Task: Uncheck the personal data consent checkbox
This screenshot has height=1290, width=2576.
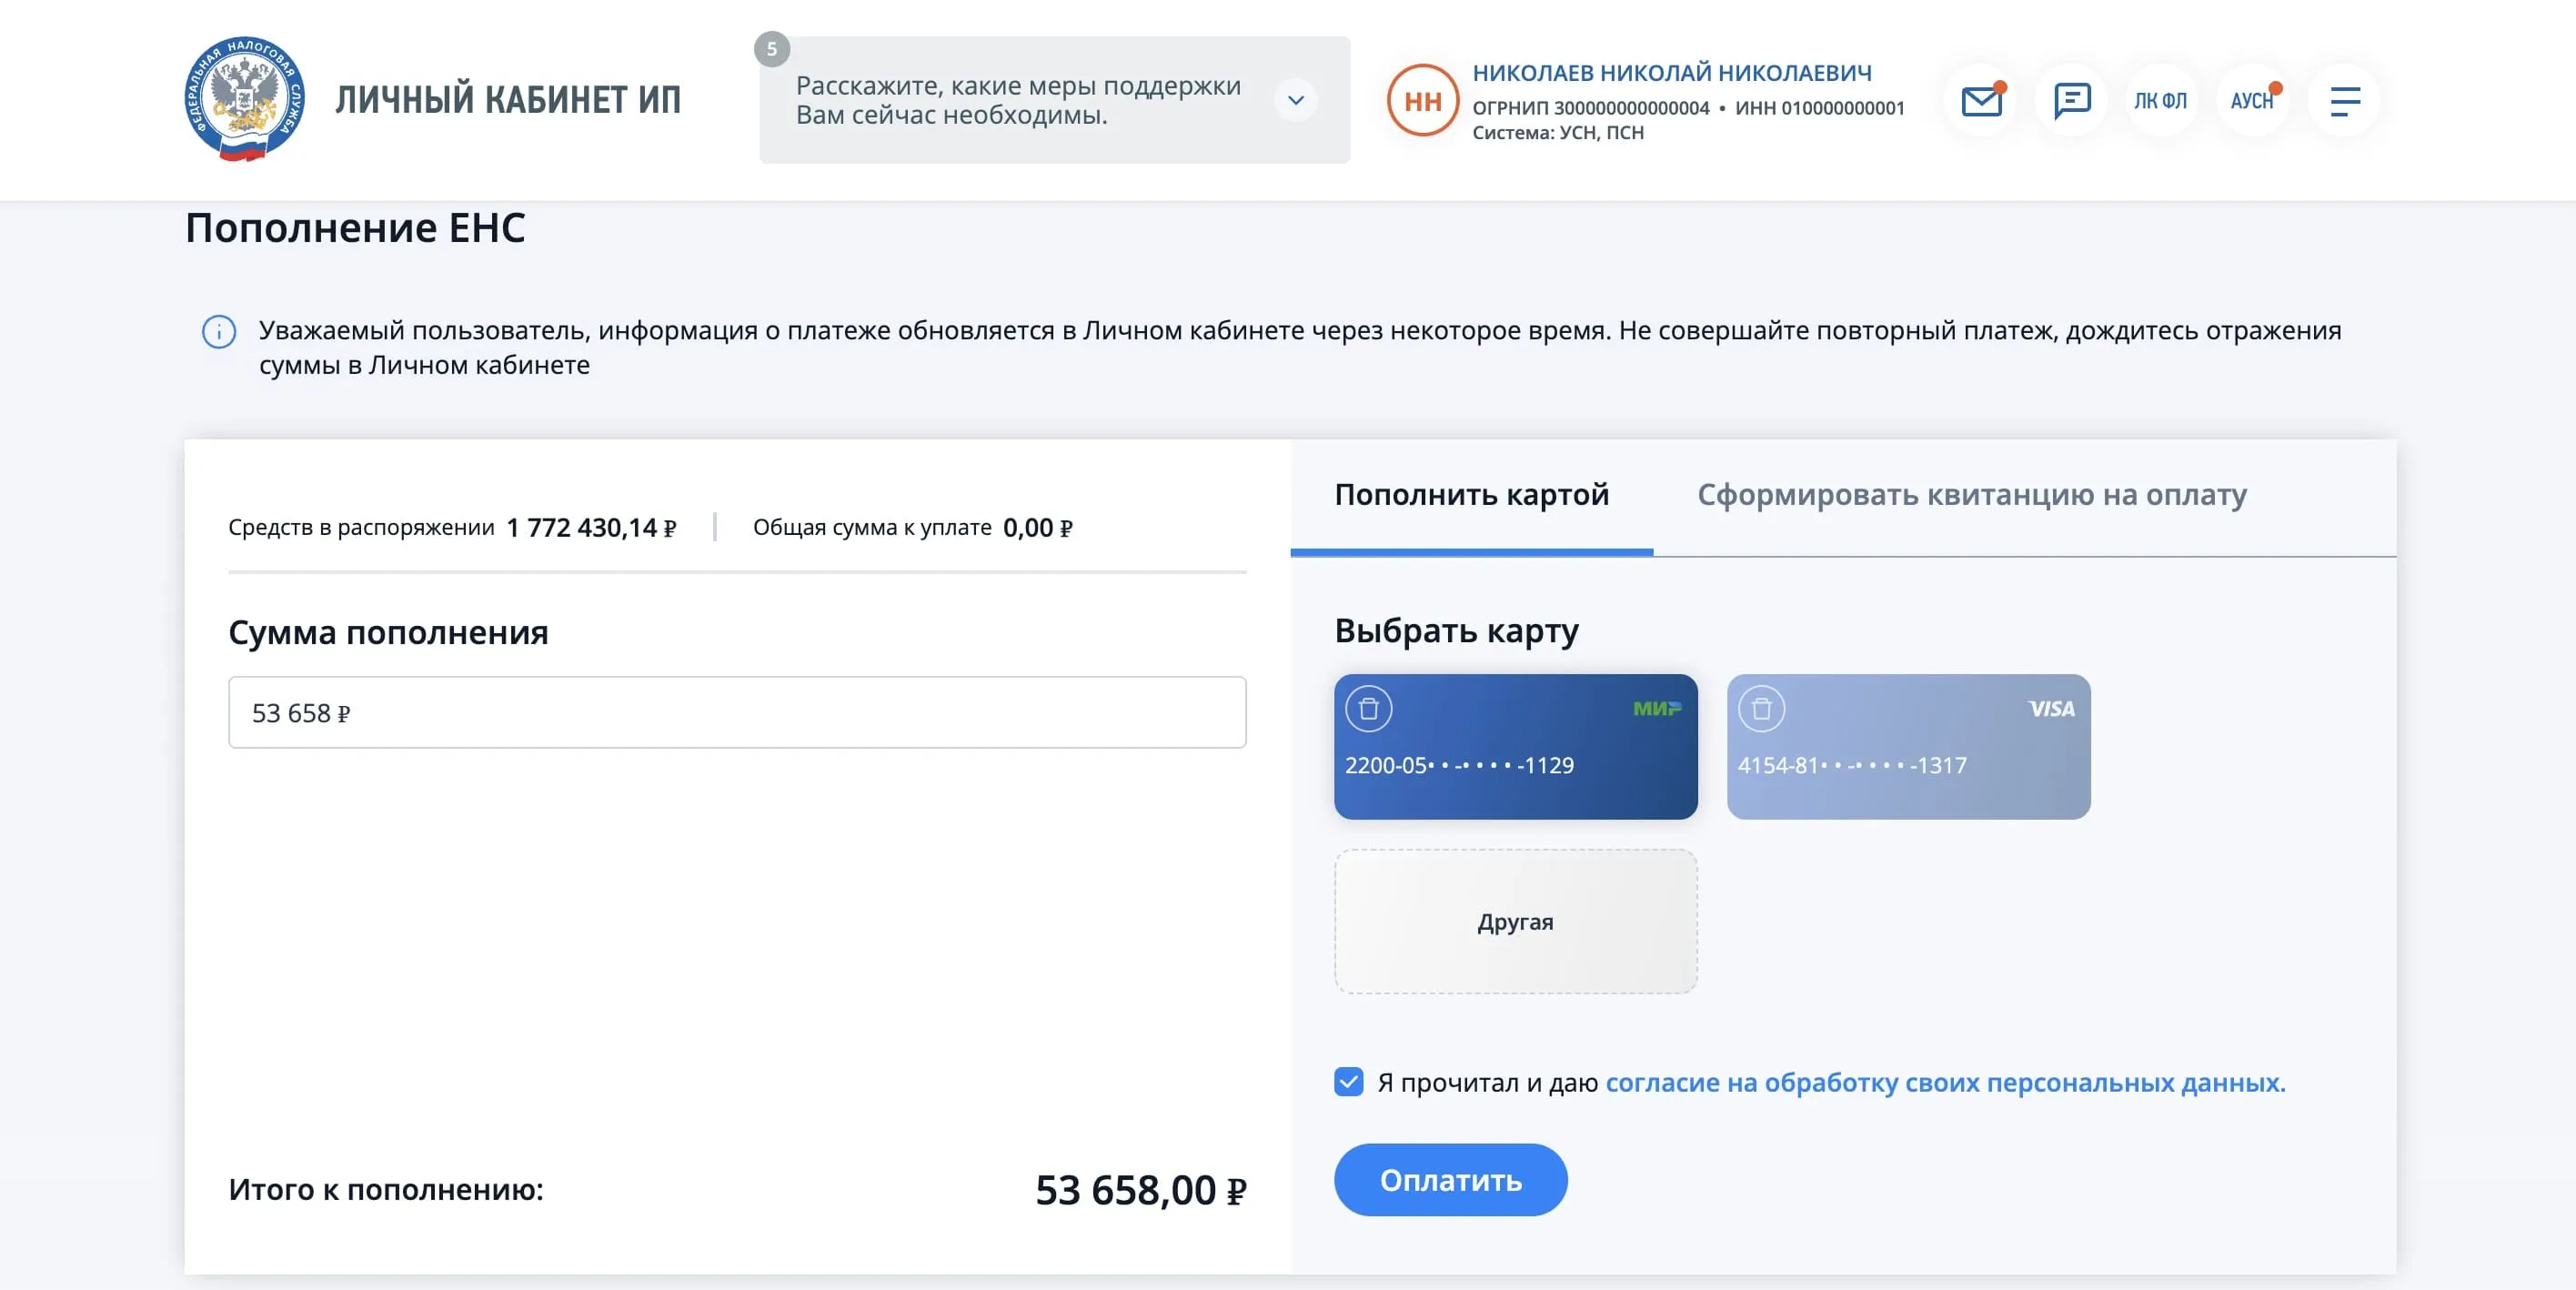Action: pyautogui.click(x=1348, y=1082)
